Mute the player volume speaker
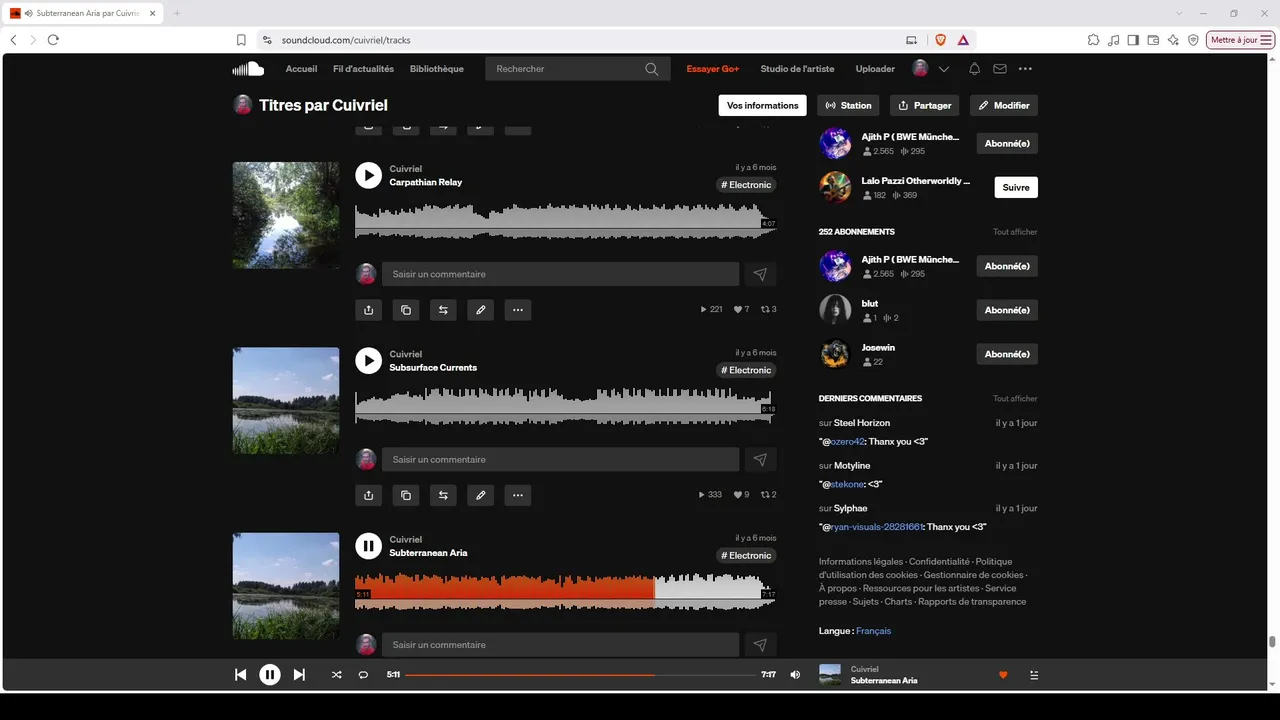 point(795,675)
